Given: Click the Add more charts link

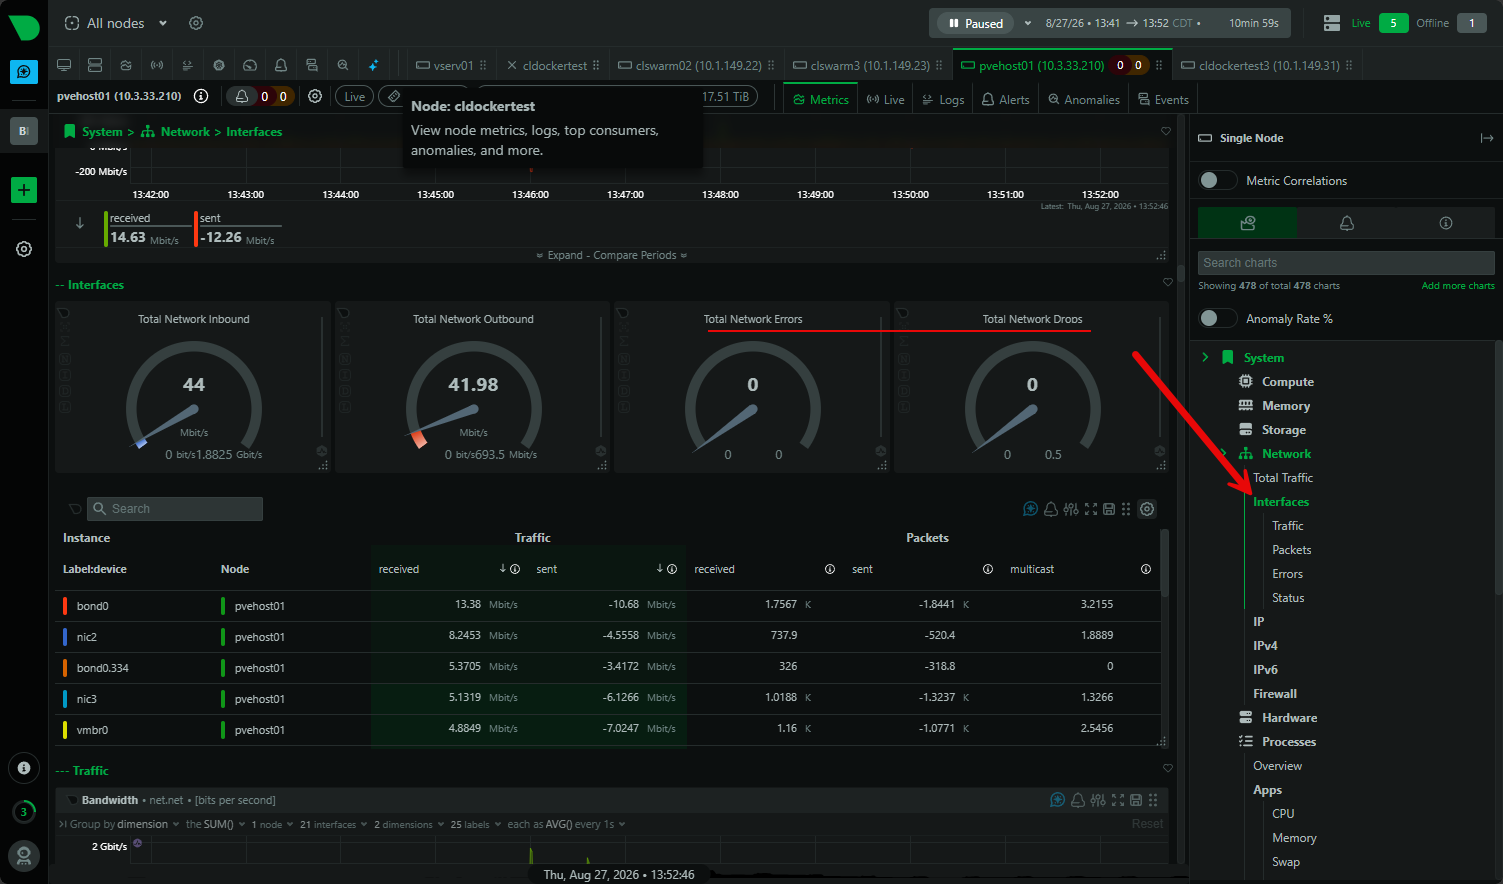Looking at the screenshot, I should [1458, 286].
